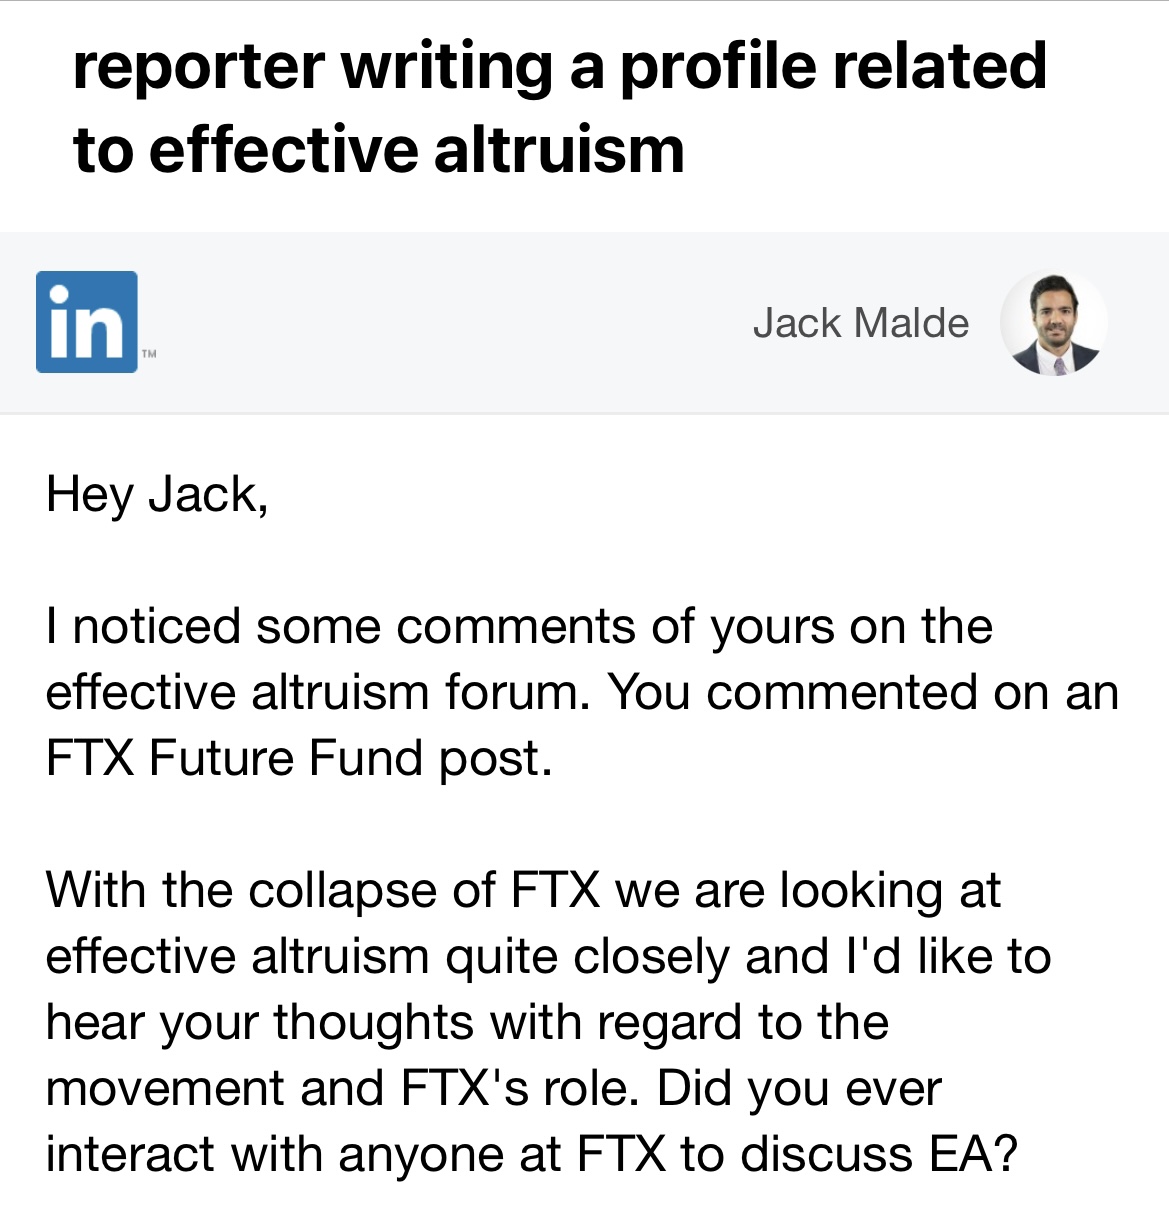Select the title line 'reporter writing a profile related'
The image size is (1169, 1215).
pyautogui.click(x=560, y=67)
